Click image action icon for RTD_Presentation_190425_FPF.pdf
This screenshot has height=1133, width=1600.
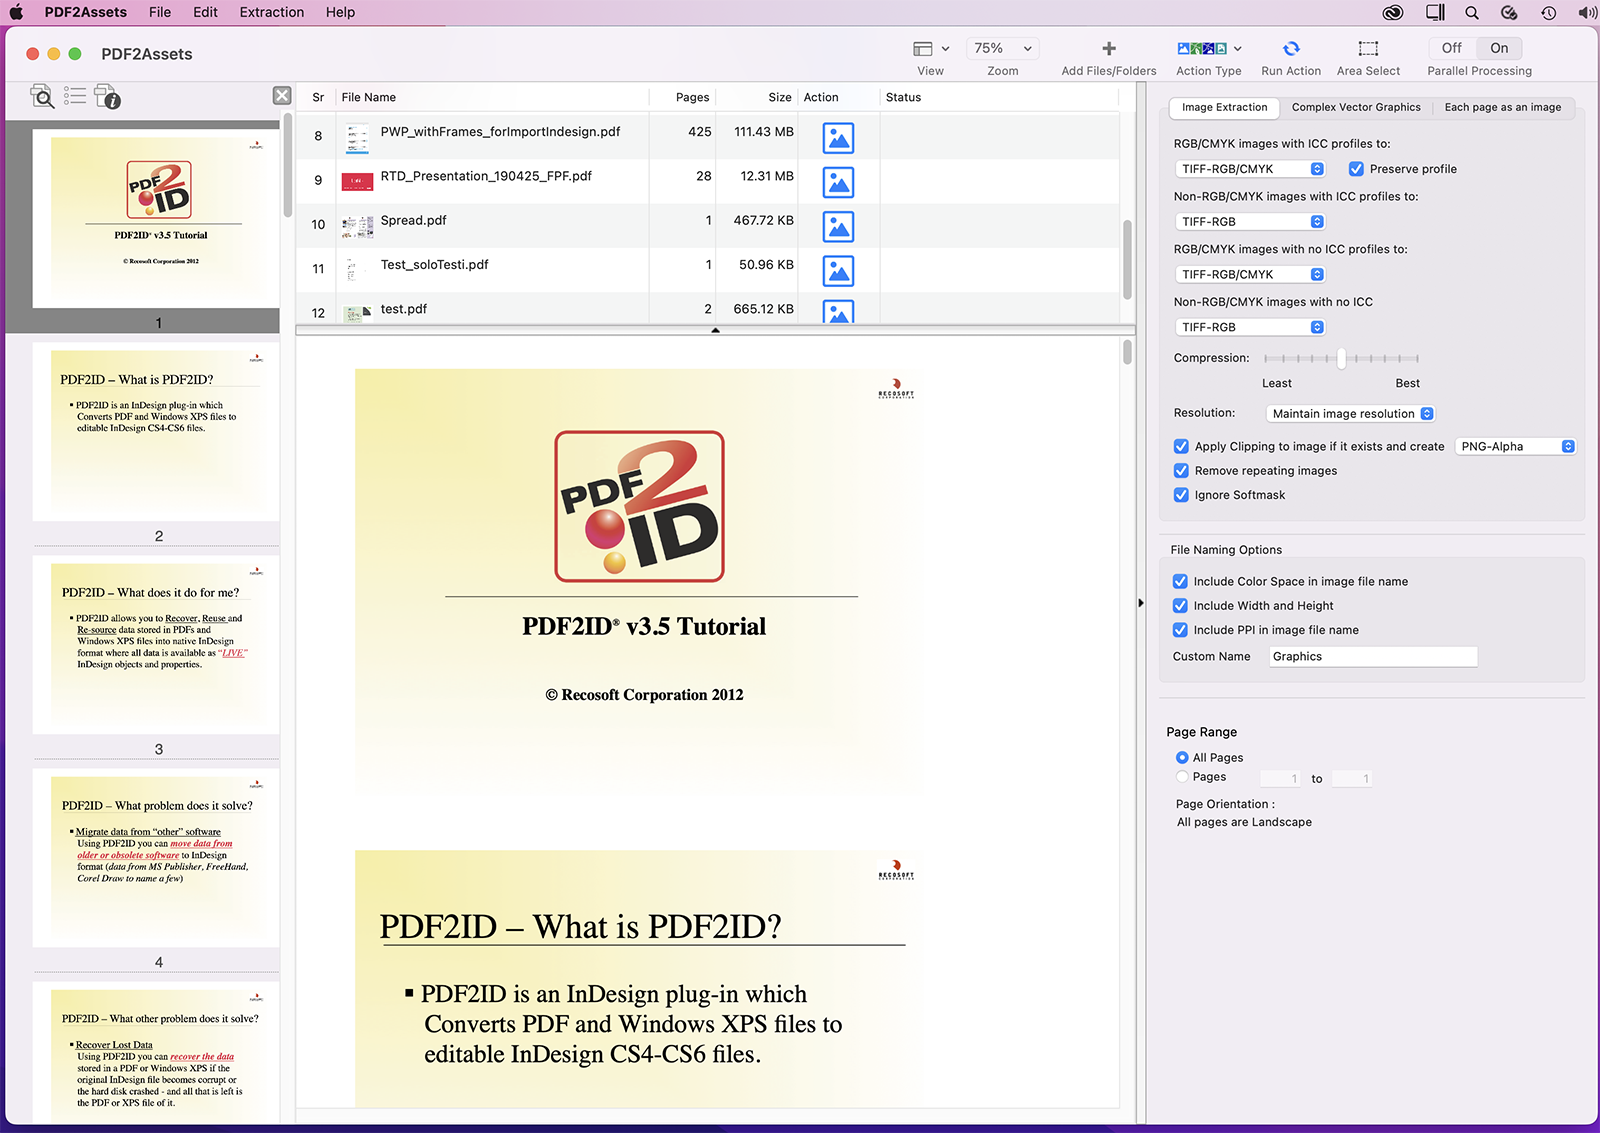(838, 182)
